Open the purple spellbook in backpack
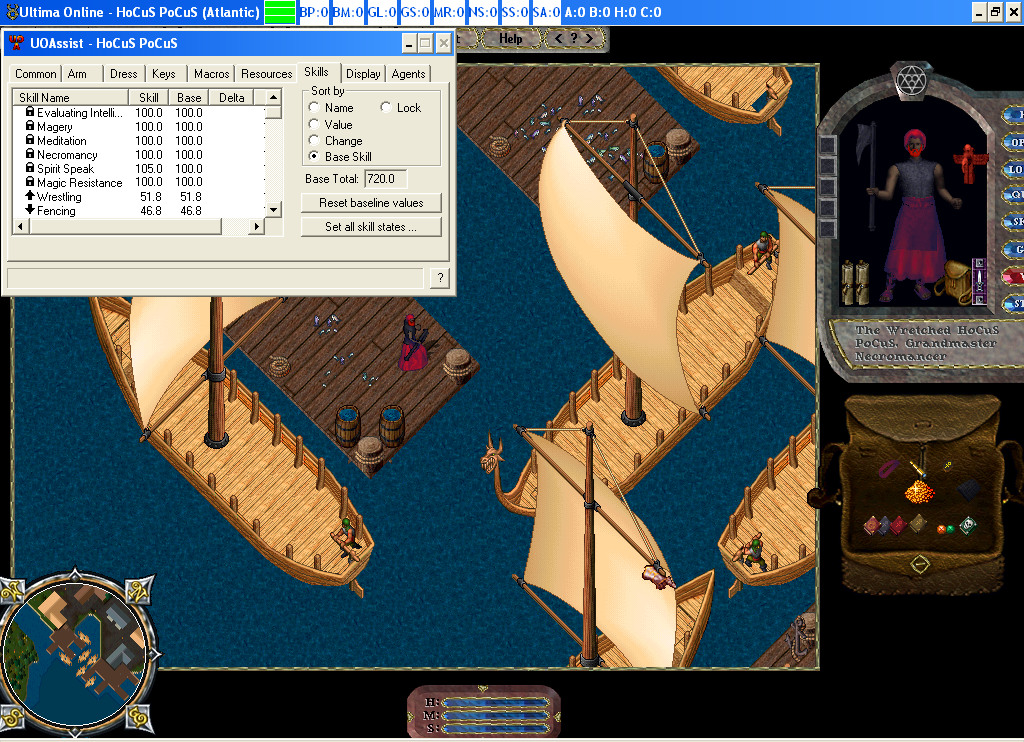The image size is (1024, 742). 886,526
